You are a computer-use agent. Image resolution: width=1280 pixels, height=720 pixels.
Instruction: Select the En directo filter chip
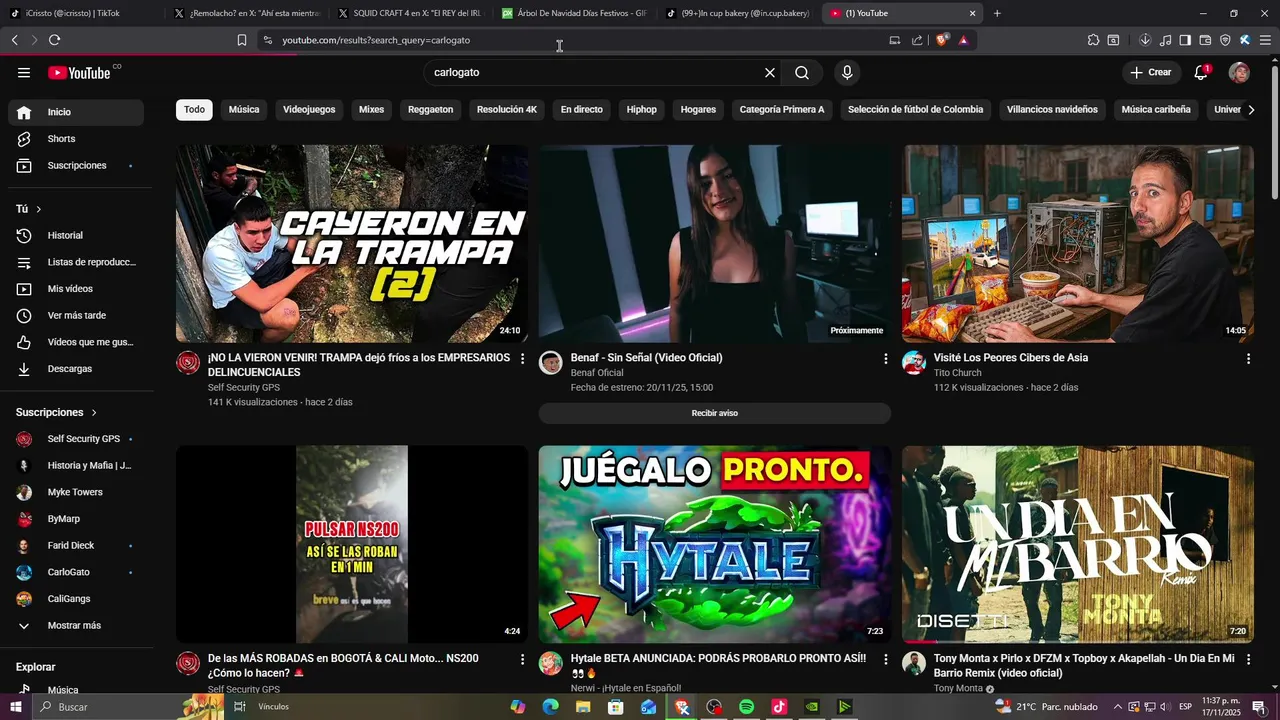click(x=582, y=110)
